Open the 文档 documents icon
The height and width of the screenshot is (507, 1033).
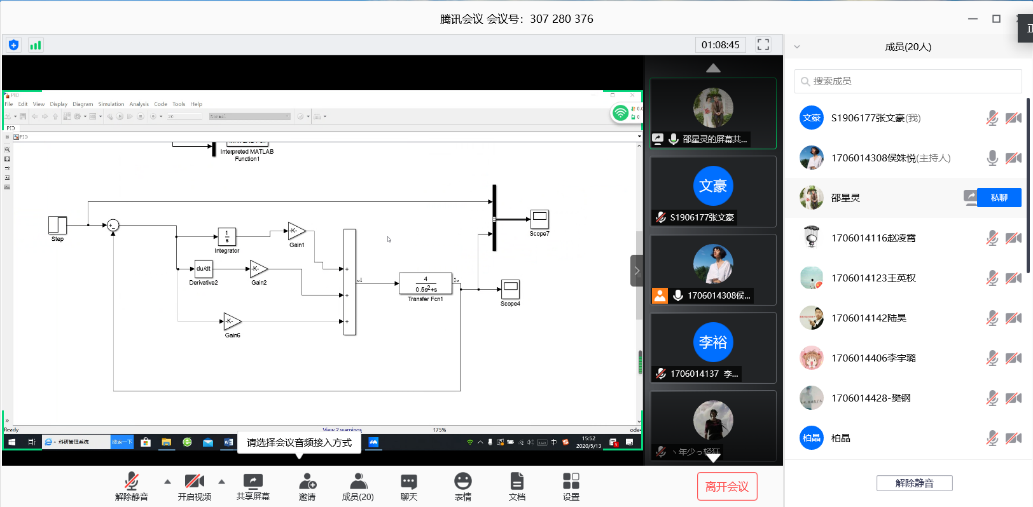pos(517,482)
